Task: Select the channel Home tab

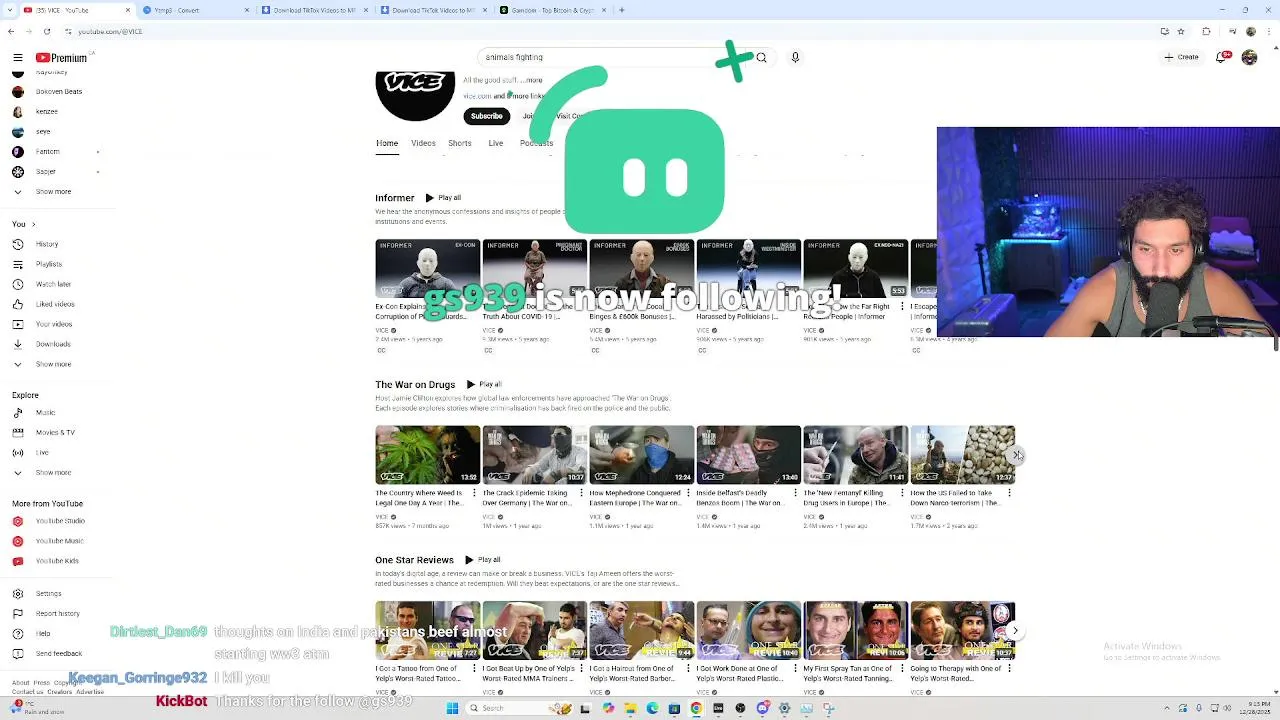Action: (x=387, y=143)
